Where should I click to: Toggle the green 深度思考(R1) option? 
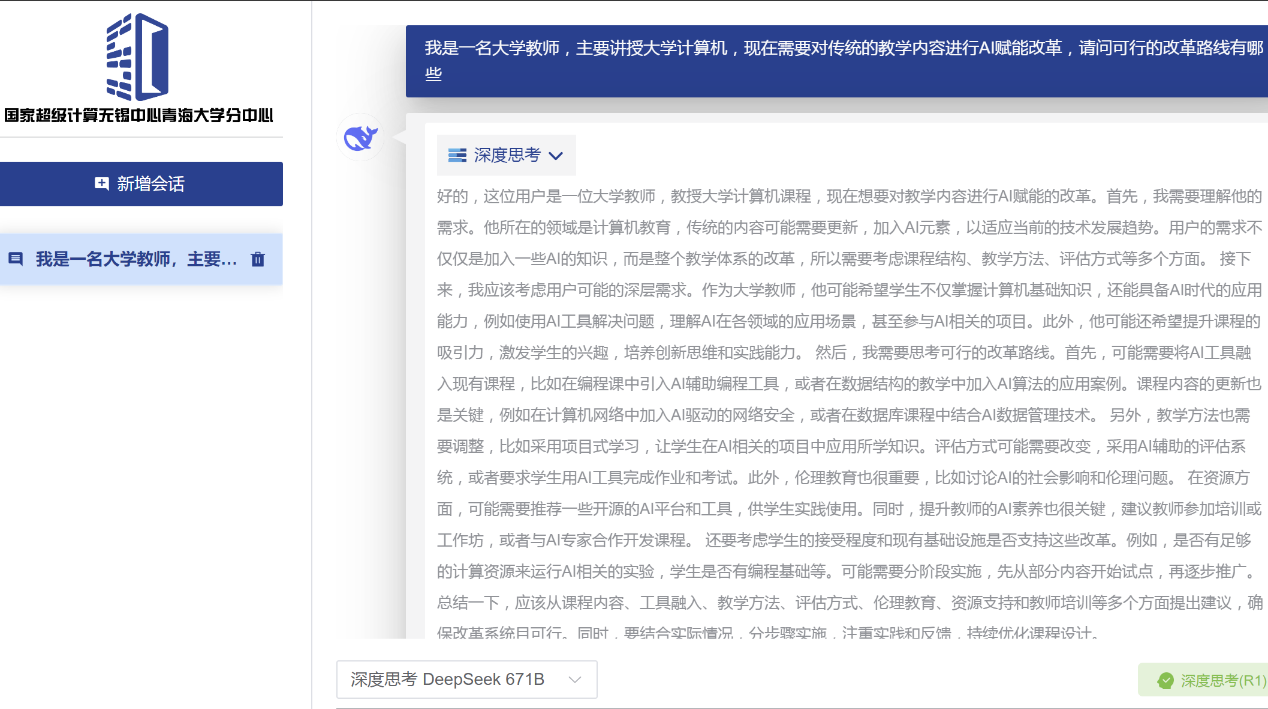[1203, 680]
